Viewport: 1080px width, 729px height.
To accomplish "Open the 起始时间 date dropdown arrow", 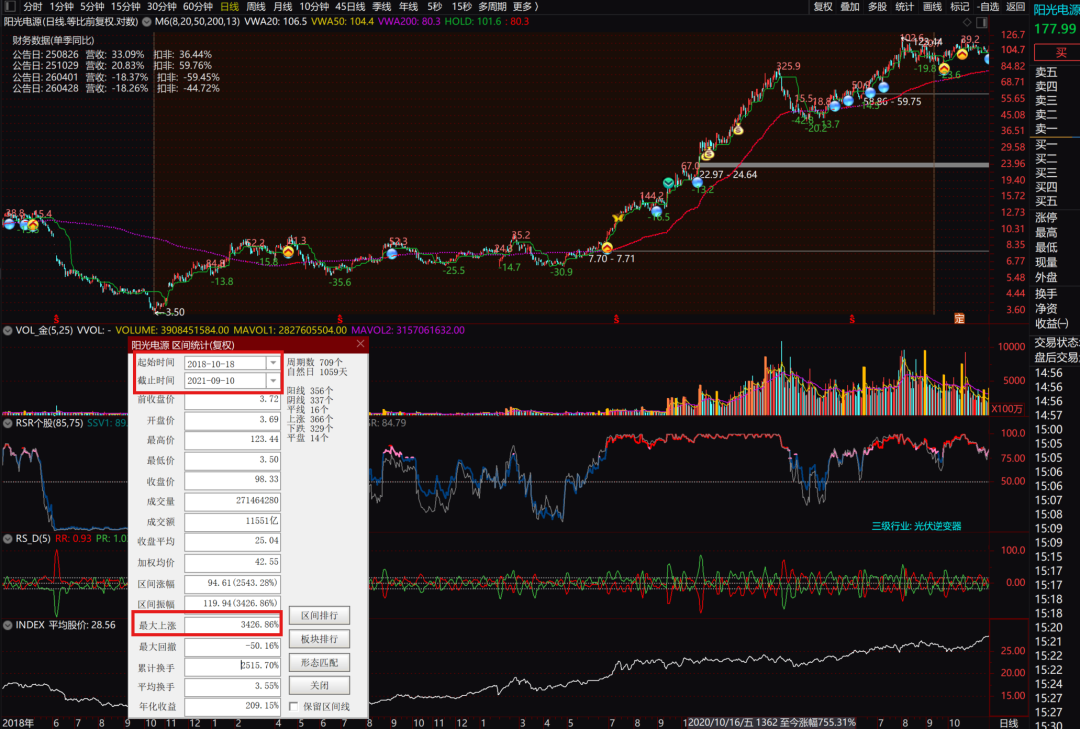I will click(x=273, y=363).
